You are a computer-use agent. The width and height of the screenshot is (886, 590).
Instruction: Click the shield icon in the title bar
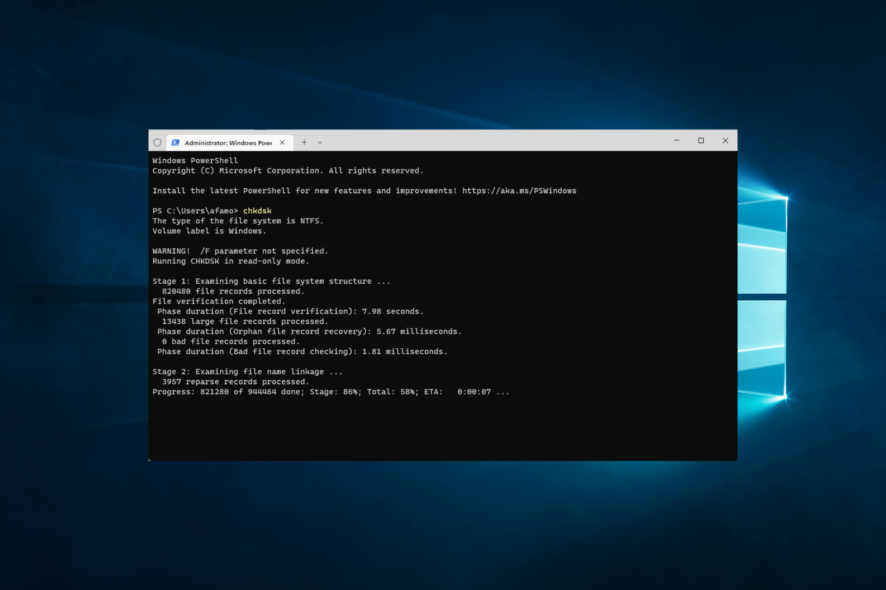tap(158, 142)
